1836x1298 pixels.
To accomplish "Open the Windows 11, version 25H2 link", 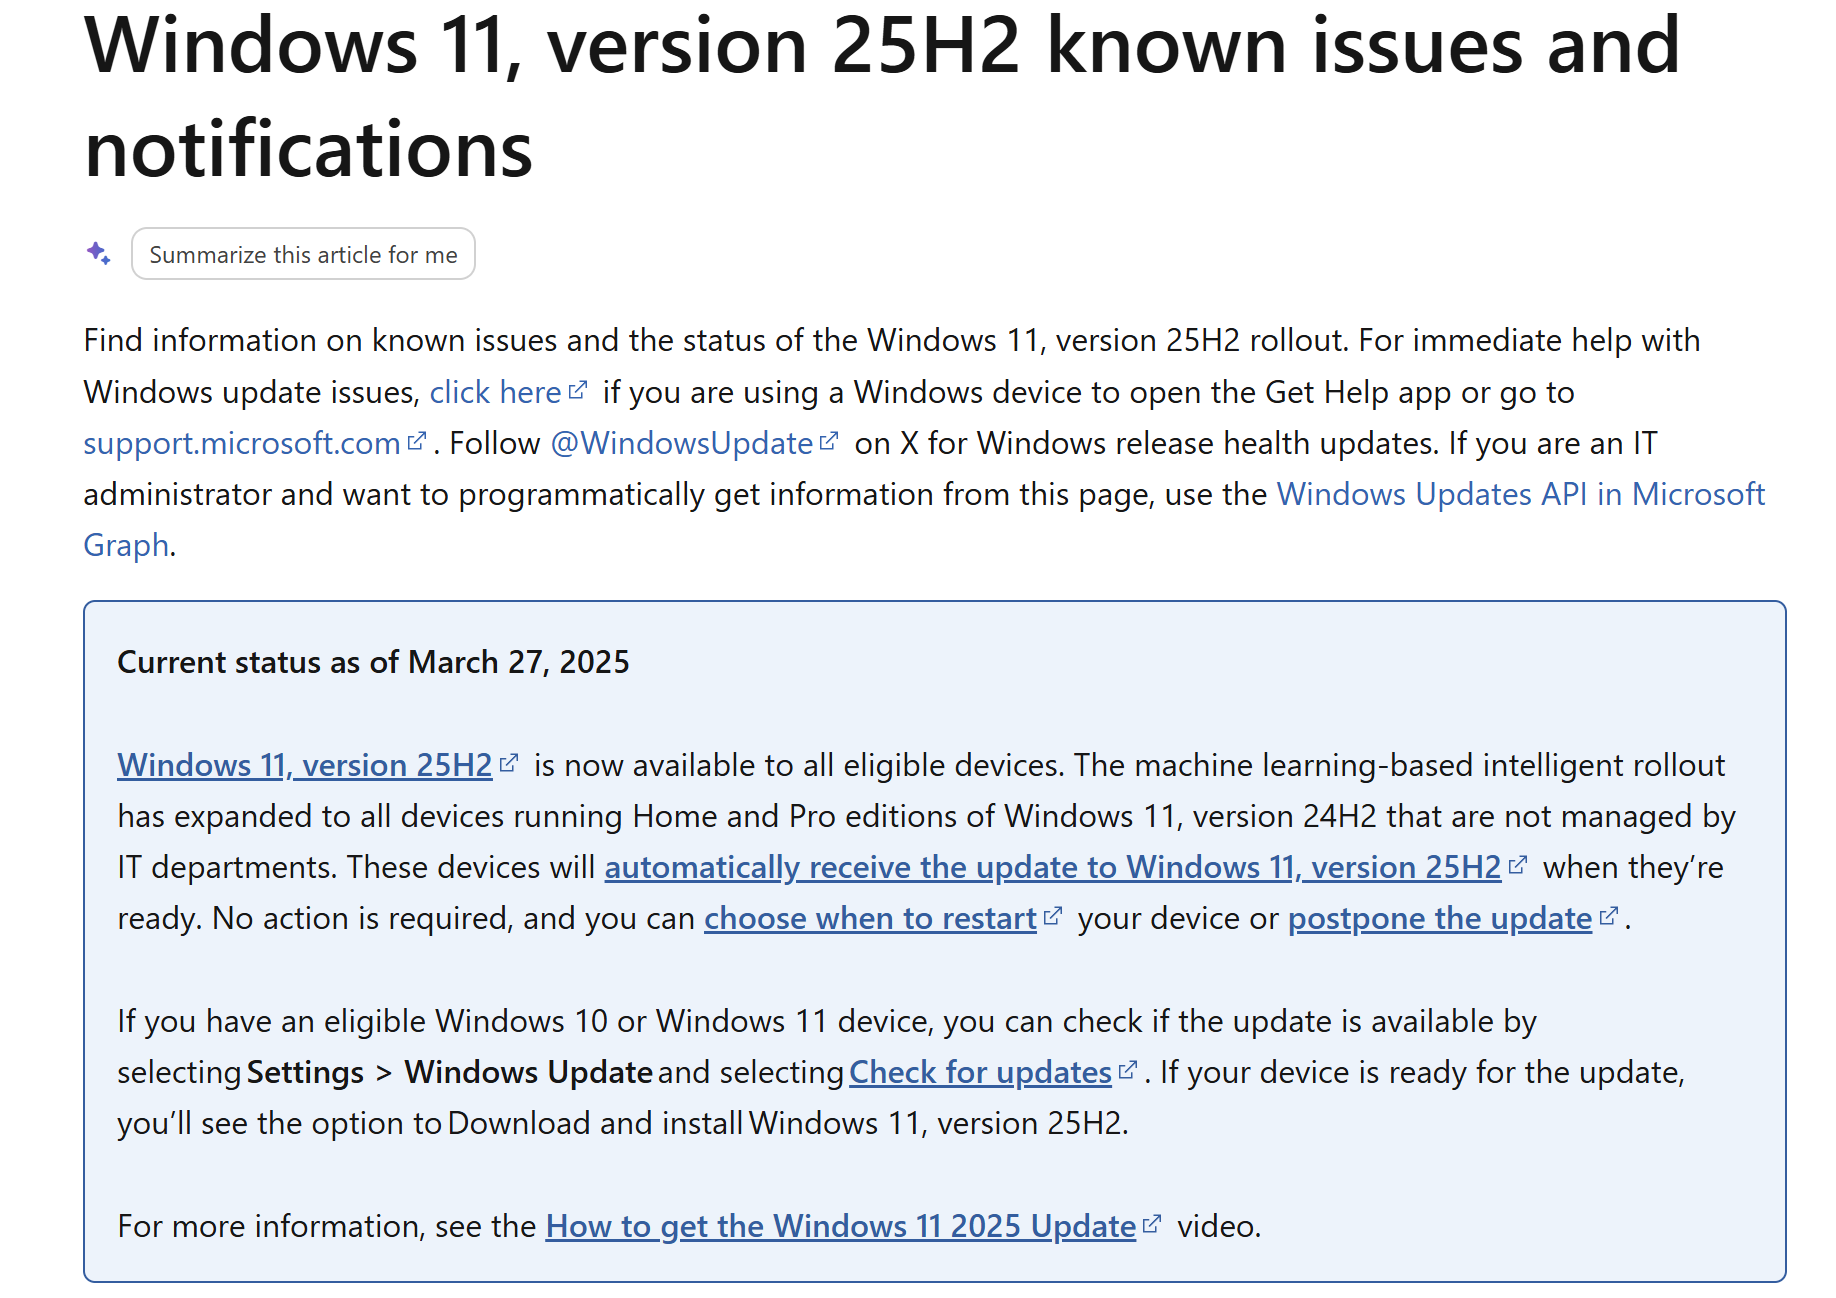I will [x=305, y=766].
